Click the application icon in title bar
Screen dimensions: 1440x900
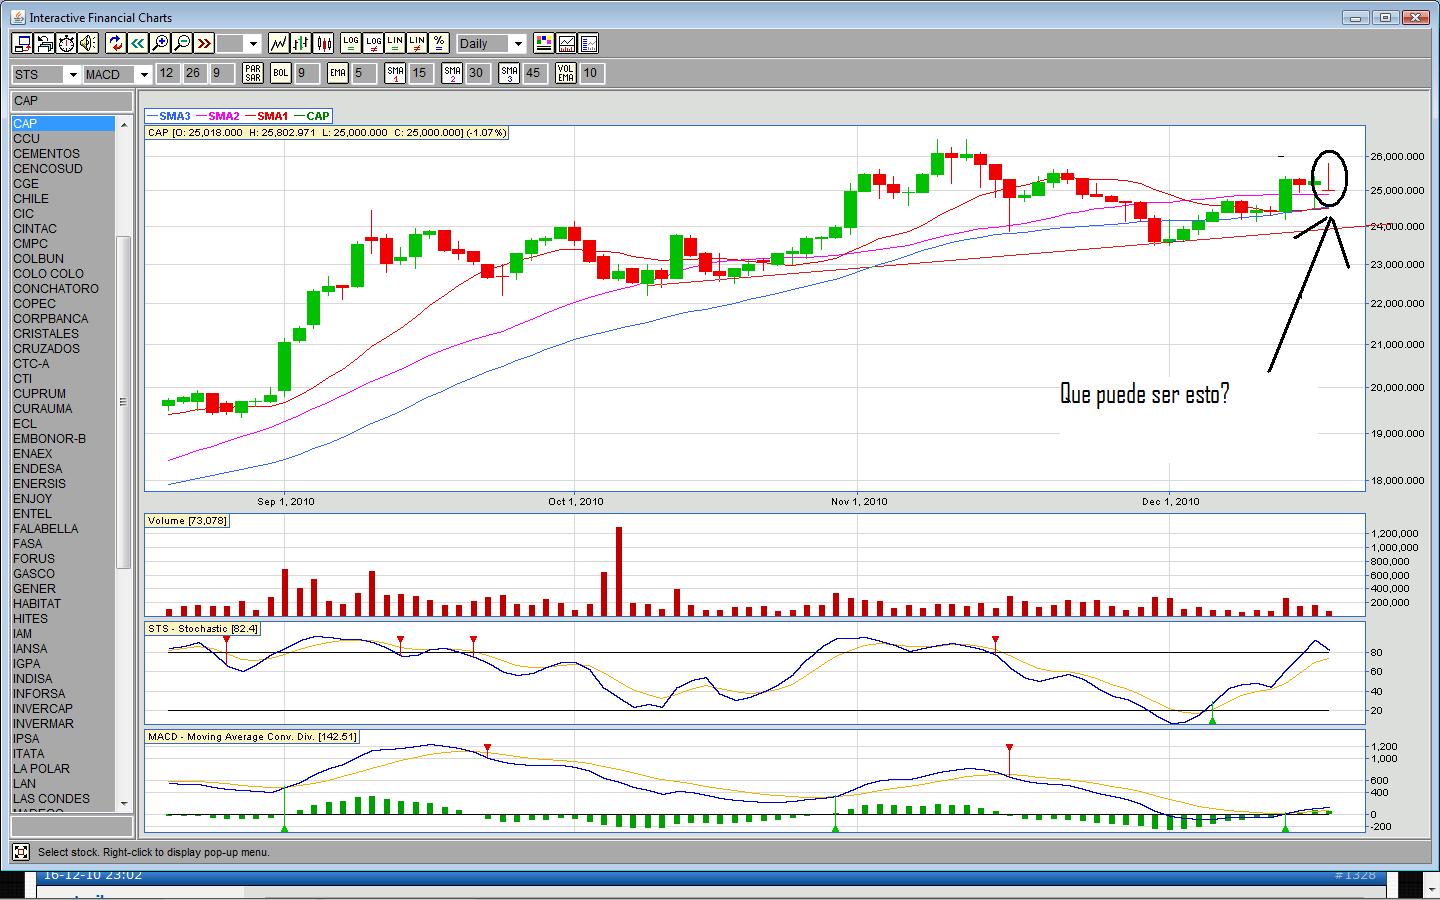pos(18,17)
